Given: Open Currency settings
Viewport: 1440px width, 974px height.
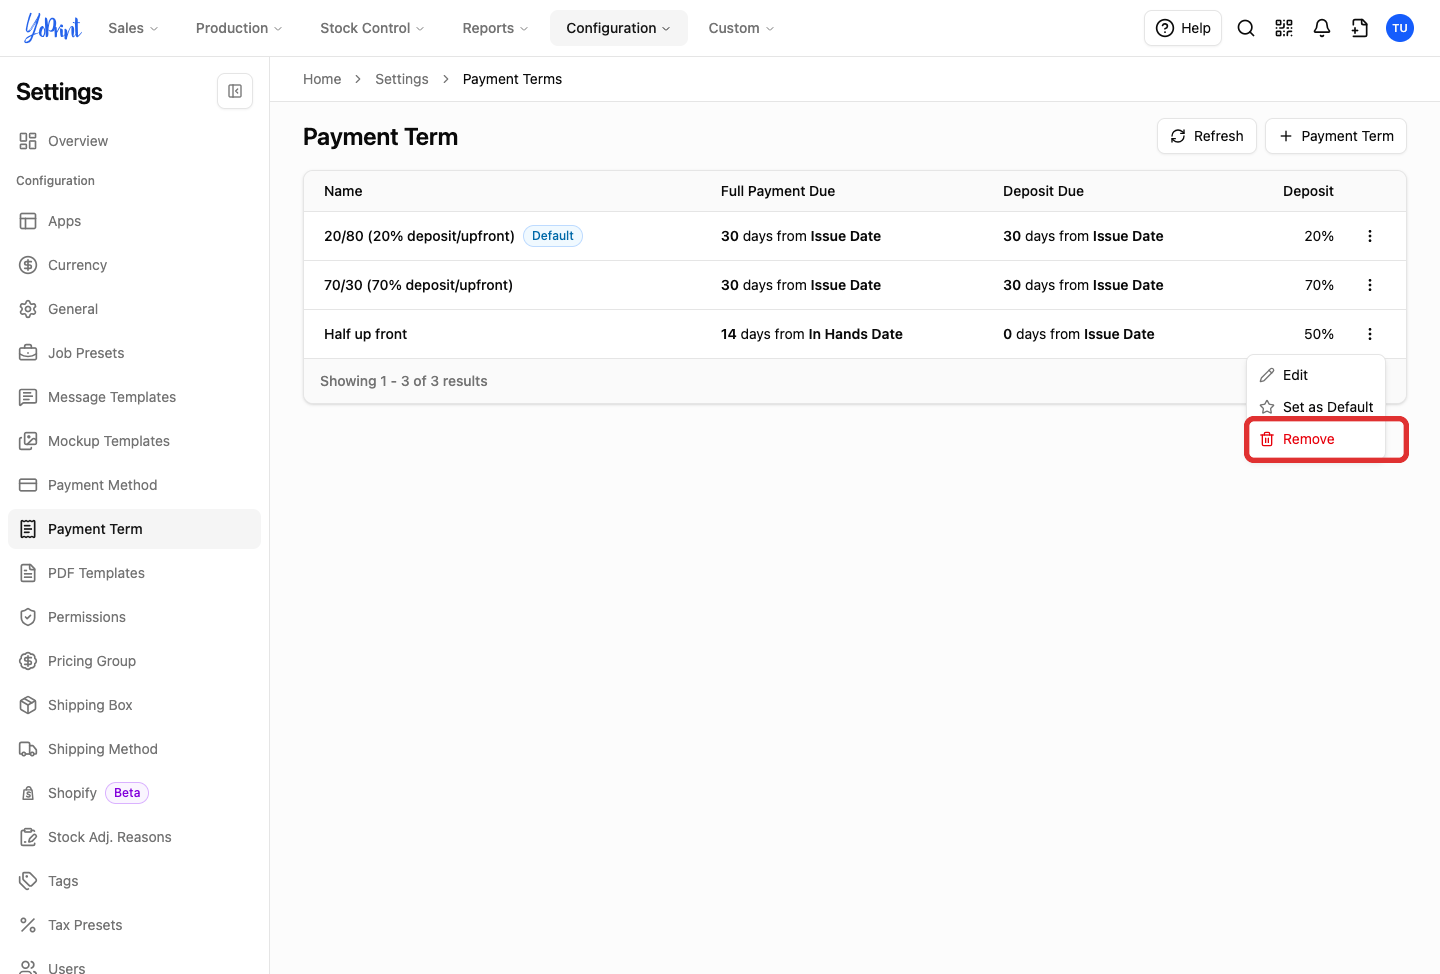Looking at the screenshot, I should [134, 265].
